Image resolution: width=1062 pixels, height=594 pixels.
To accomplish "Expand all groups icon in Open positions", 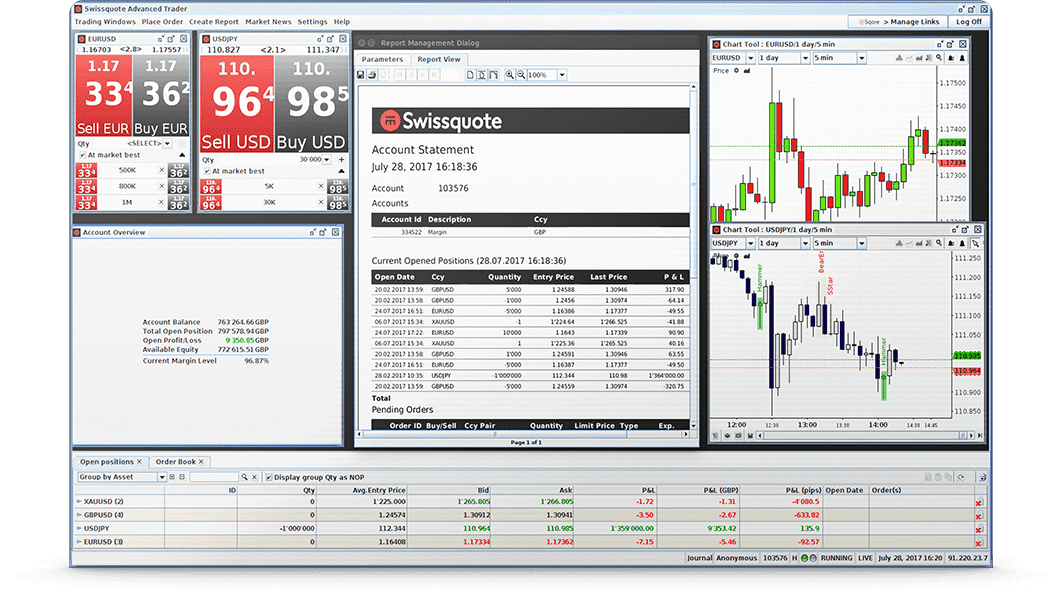I will point(172,477).
